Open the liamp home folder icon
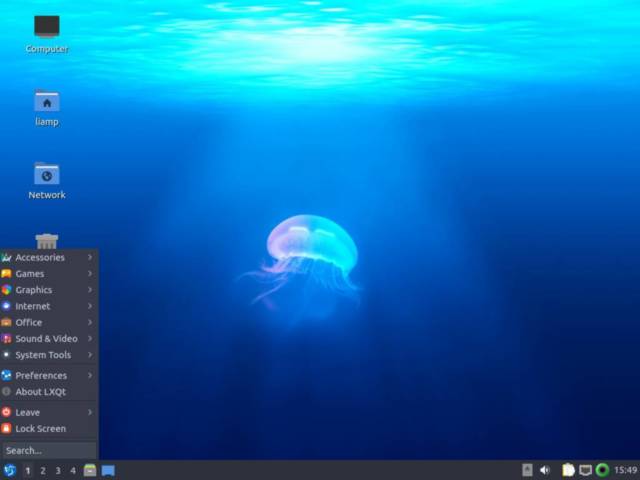The height and width of the screenshot is (480, 640). pos(47,100)
